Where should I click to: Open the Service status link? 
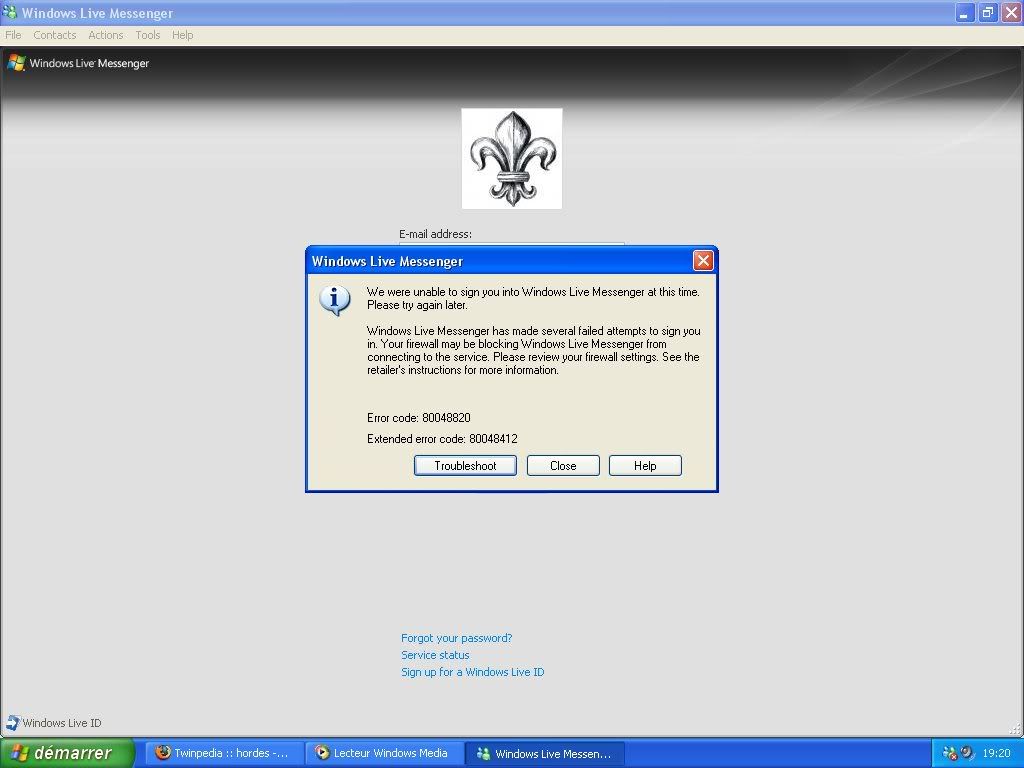[x=435, y=655]
